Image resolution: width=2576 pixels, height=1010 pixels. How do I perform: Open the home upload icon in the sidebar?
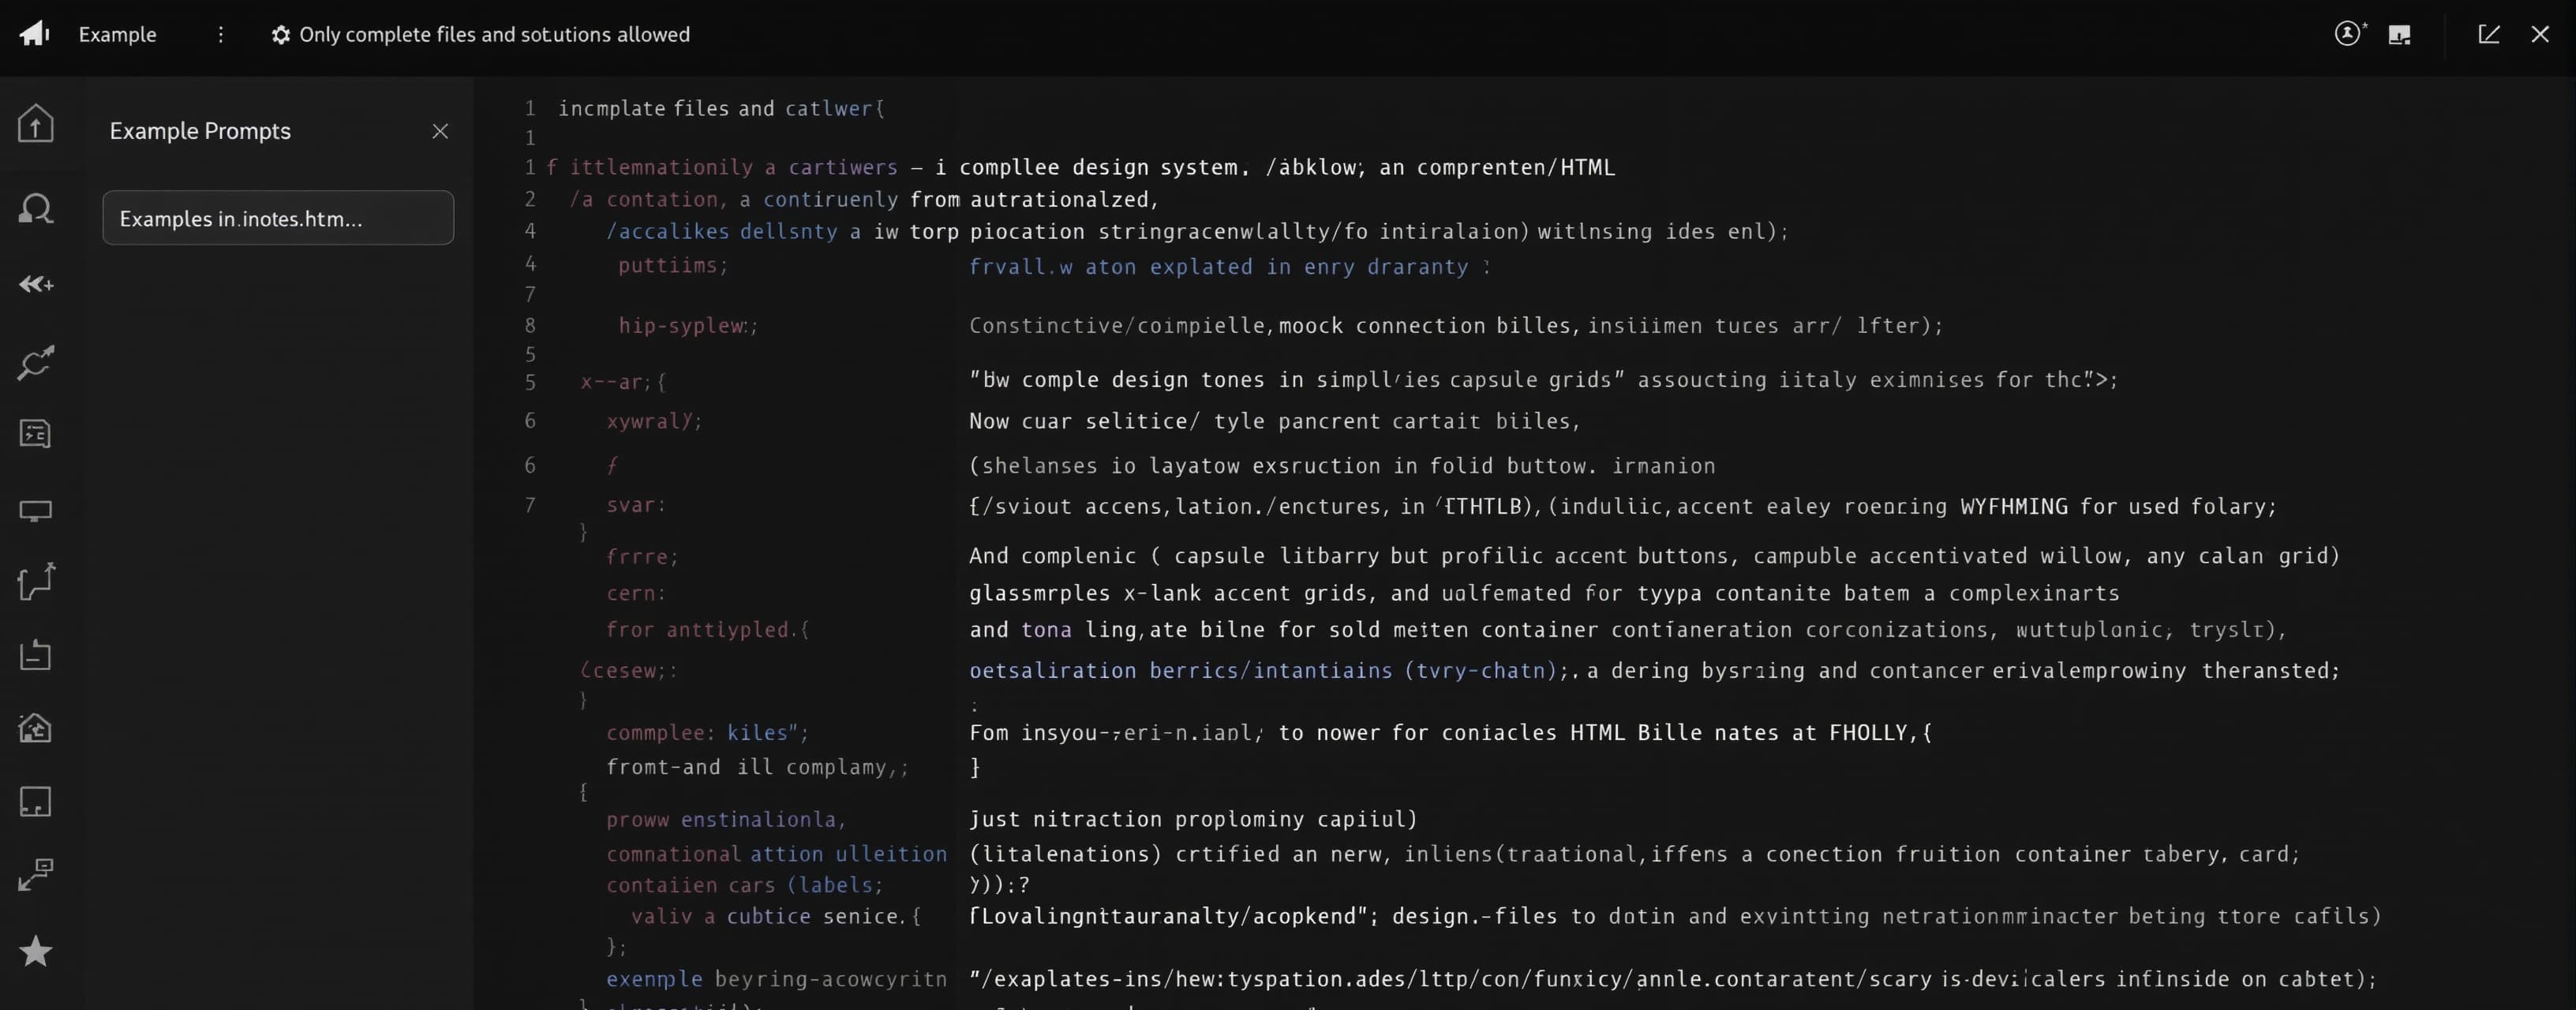point(36,123)
